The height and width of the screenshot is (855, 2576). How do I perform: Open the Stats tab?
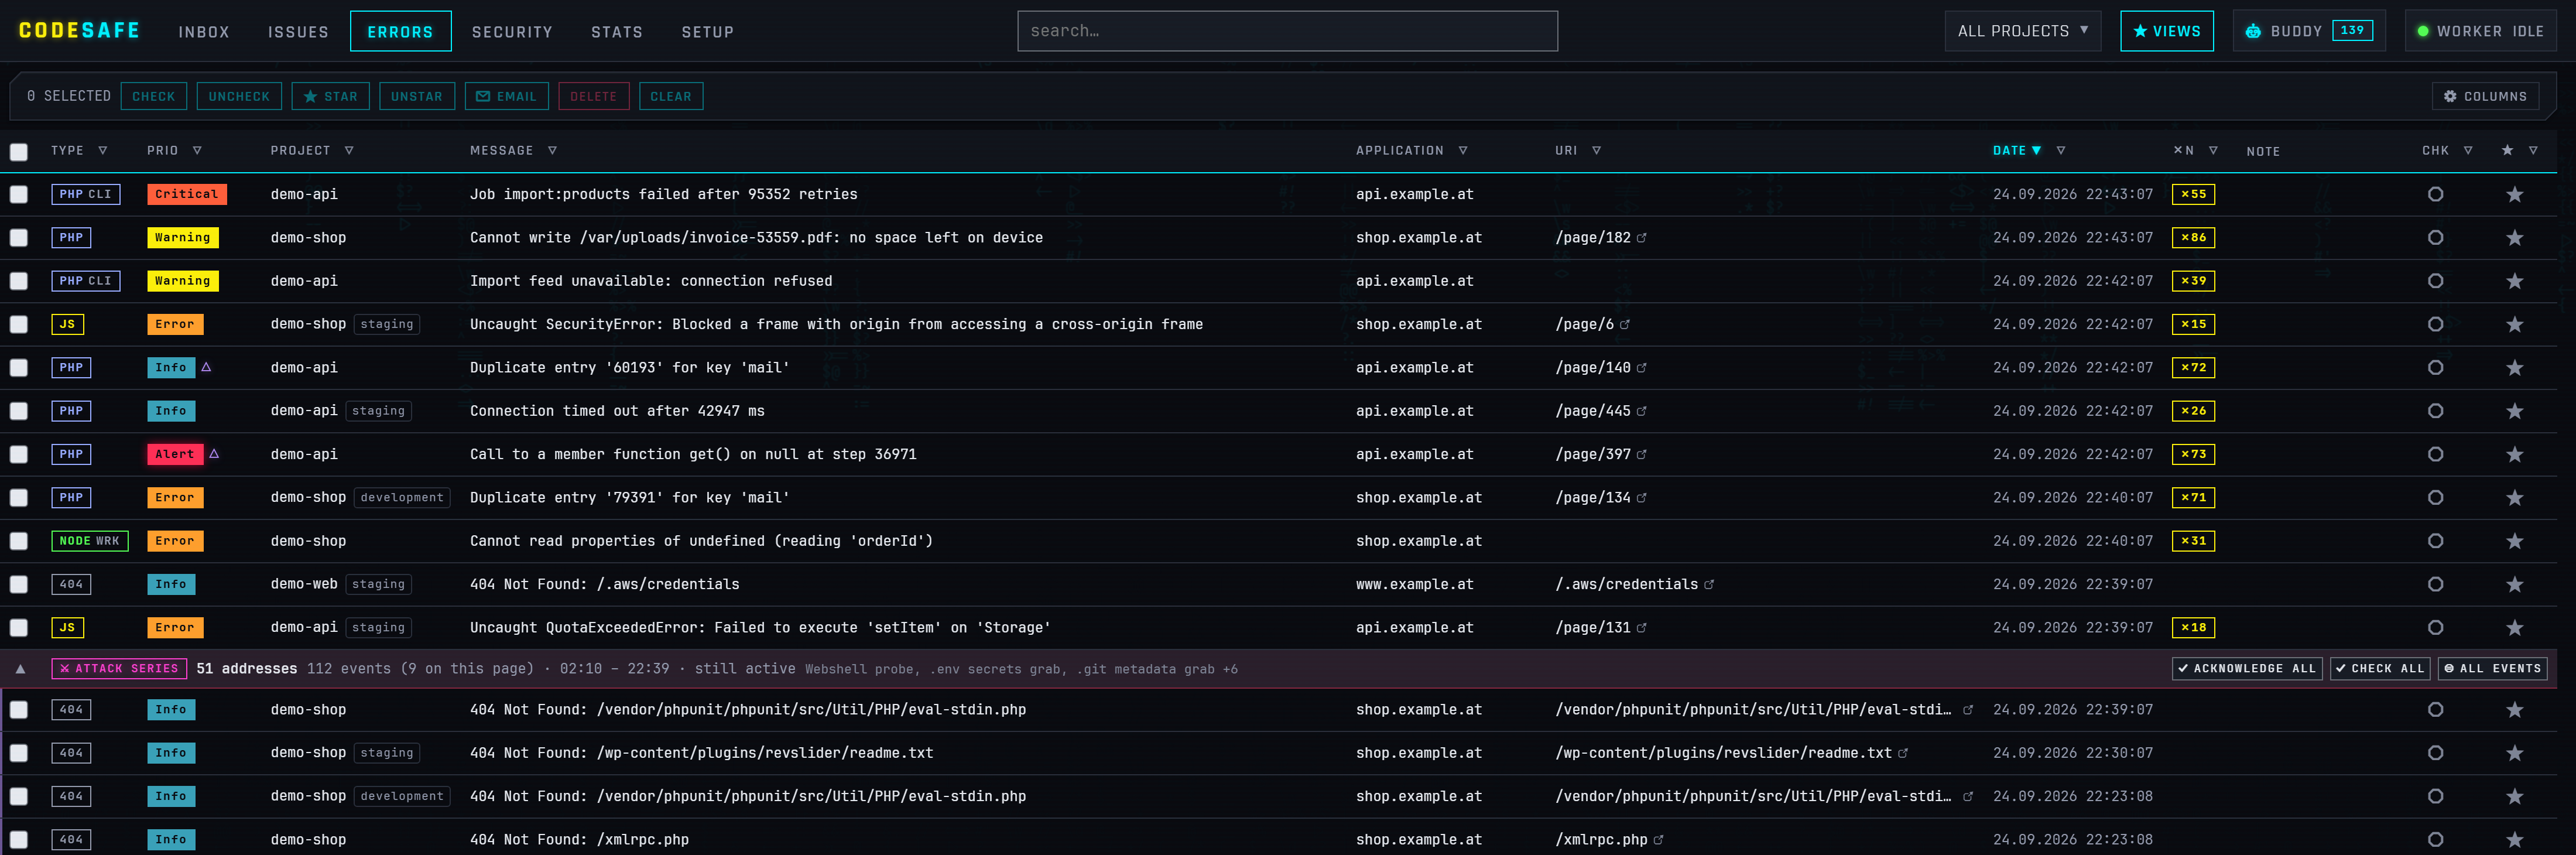pyautogui.click(x=617, y=32)
